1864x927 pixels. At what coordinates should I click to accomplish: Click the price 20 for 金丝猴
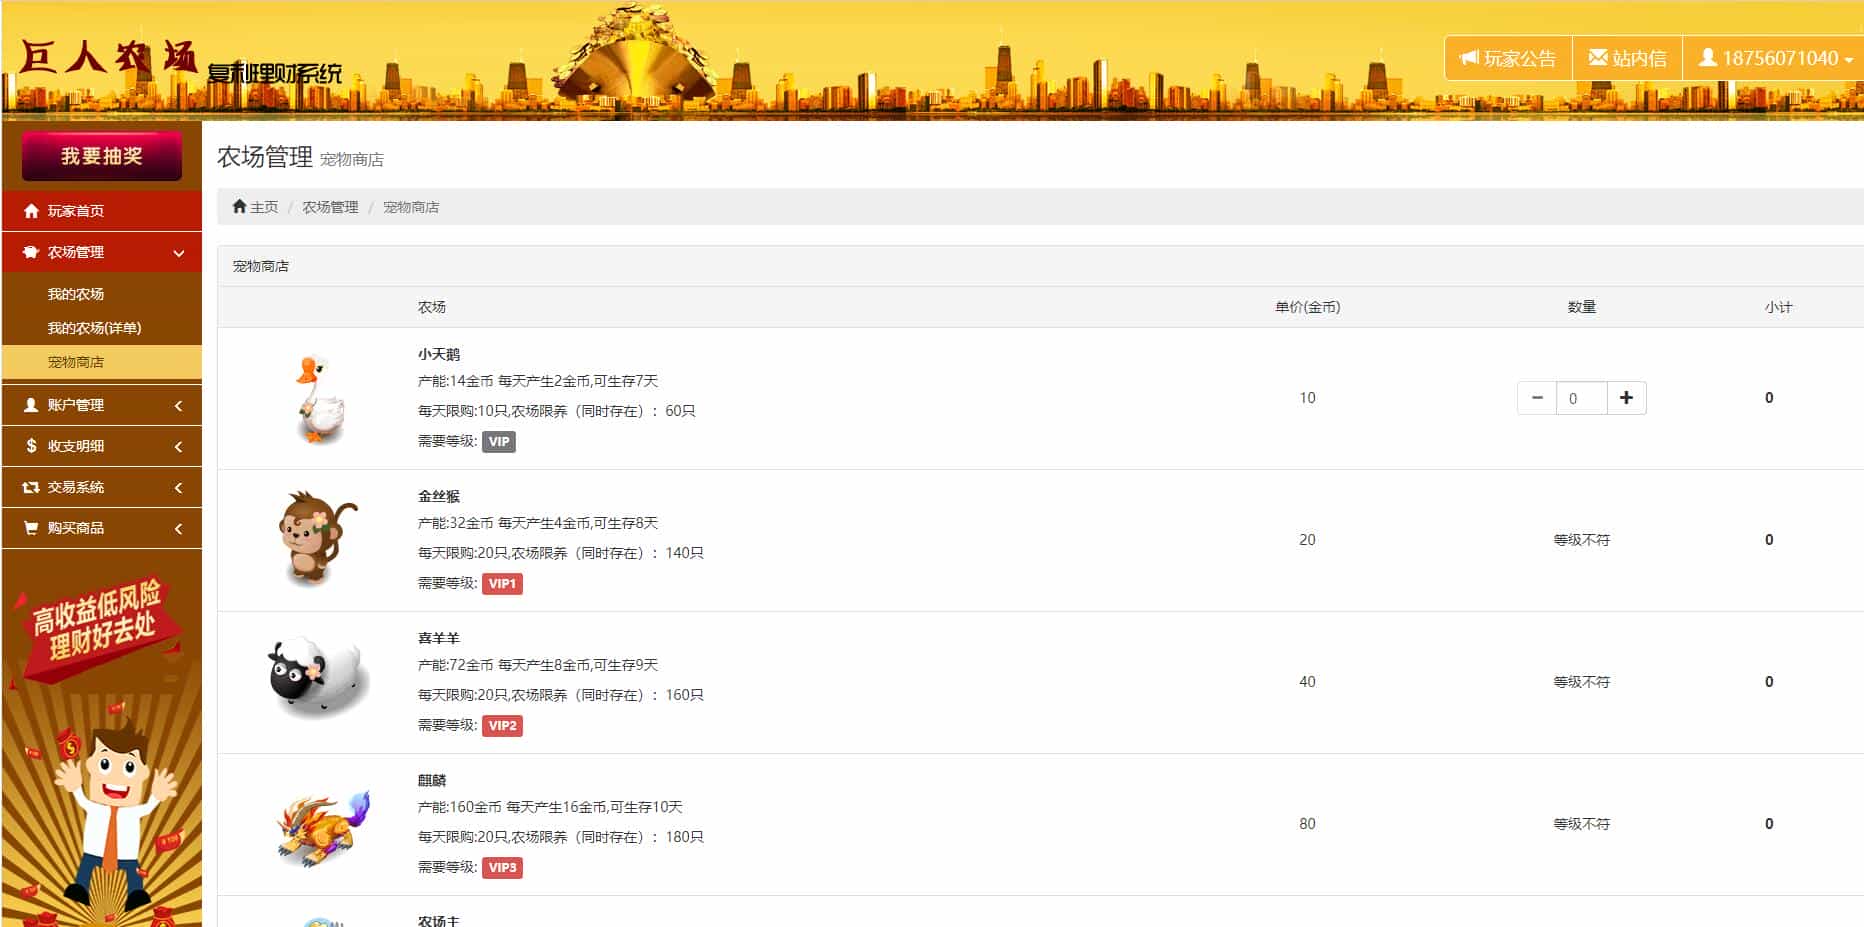point(1307,540)
